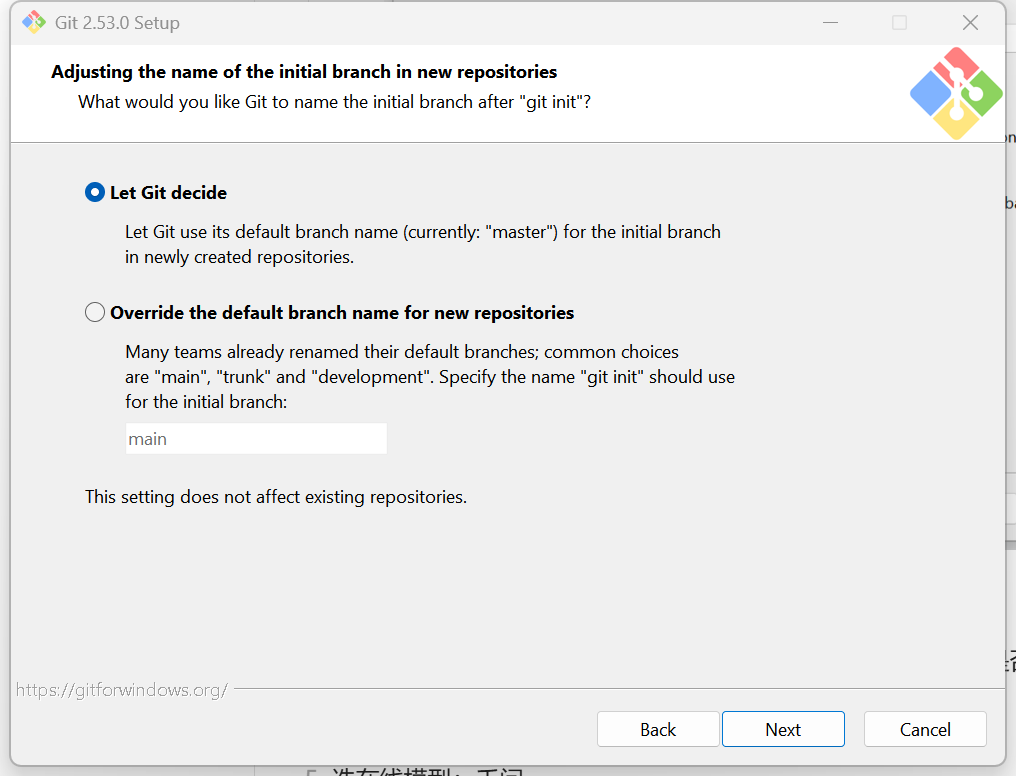Screen dimensions: 1016x776
Task: Click the large Git logo in header
Action: pyautogui.click(x=956, y=93)
